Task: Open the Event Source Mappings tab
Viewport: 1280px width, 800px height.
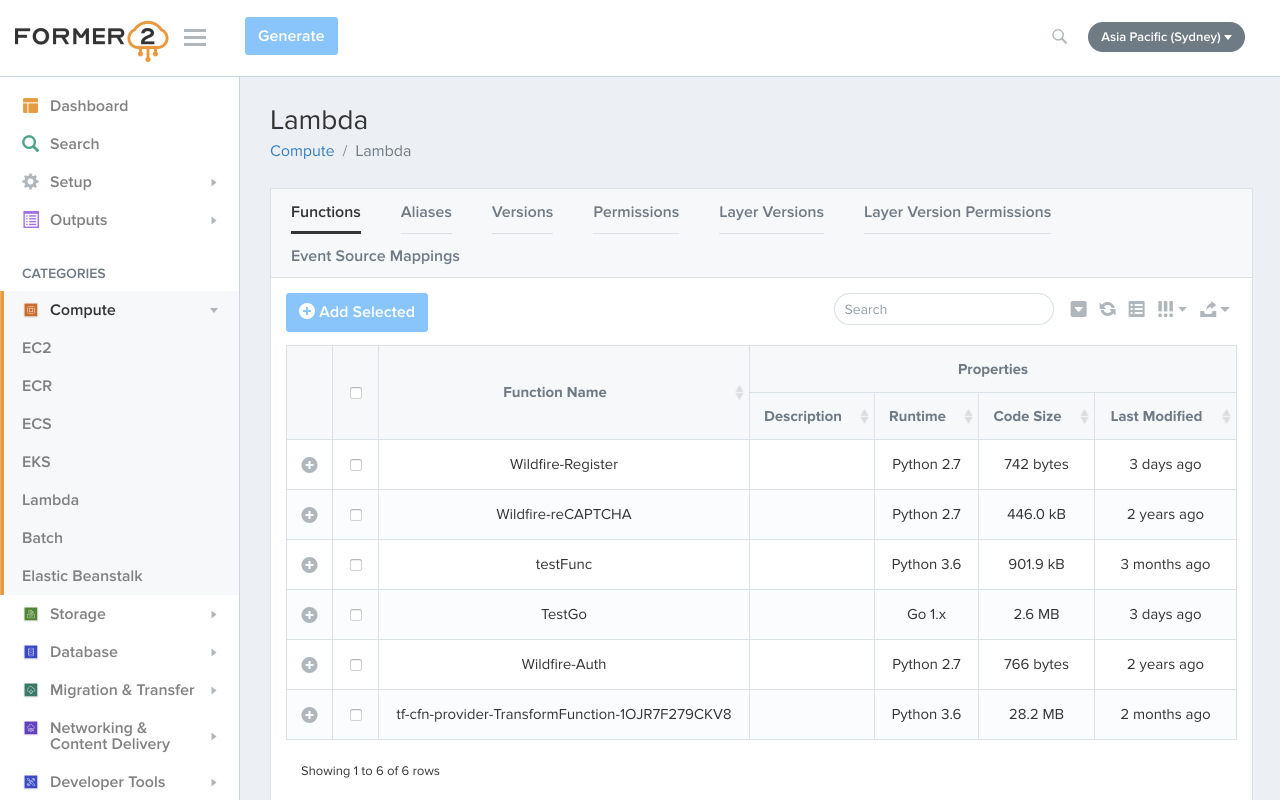Action: coord(375,256)
